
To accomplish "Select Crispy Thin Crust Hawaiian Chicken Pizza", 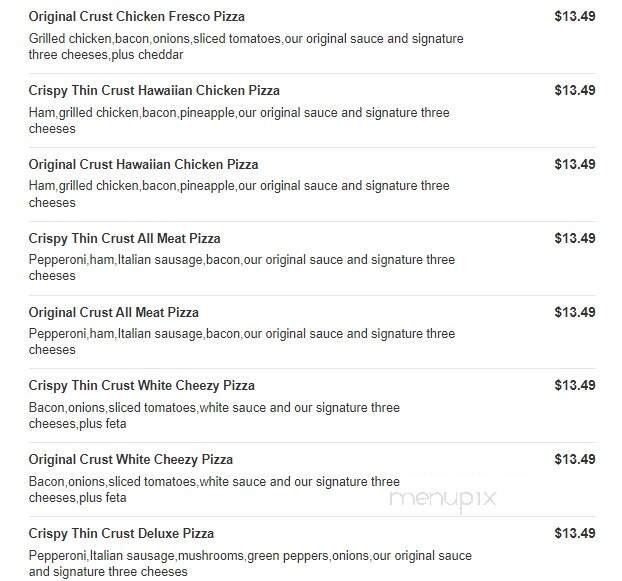I will click(154, 90).
